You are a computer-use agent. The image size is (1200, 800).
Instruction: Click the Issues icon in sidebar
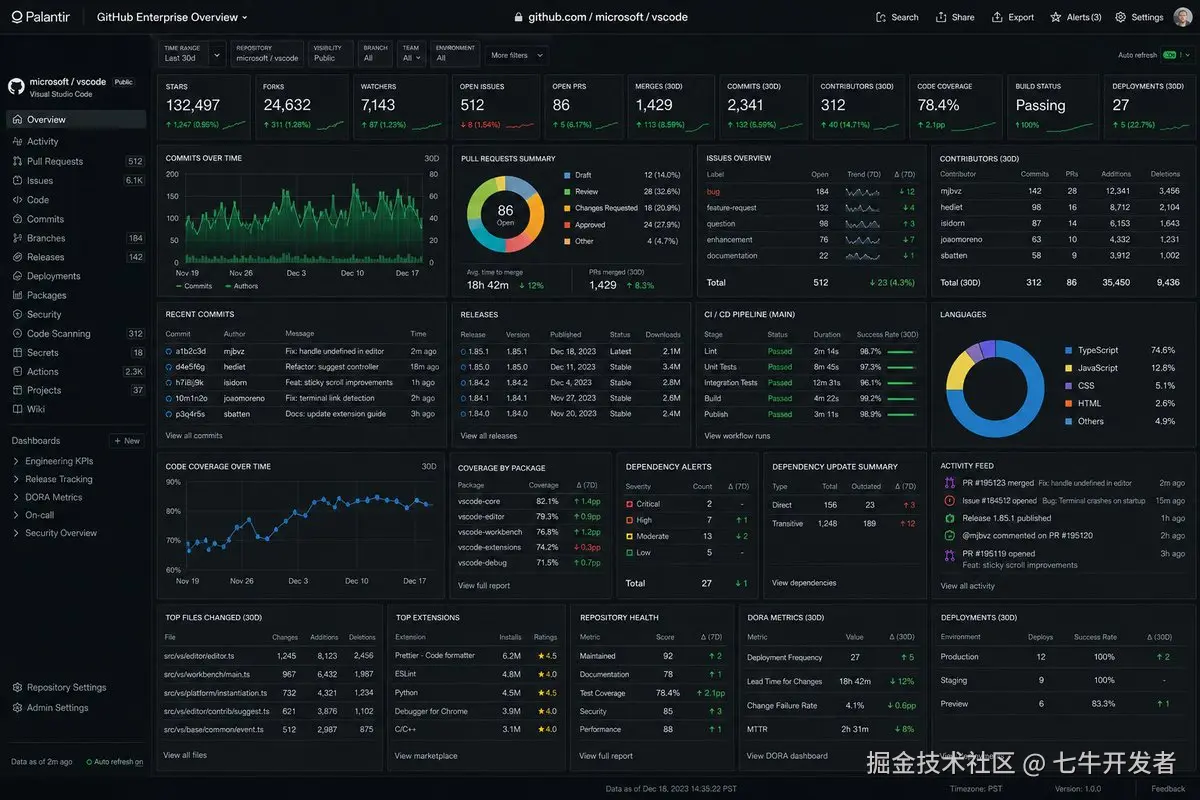point(17,181)
